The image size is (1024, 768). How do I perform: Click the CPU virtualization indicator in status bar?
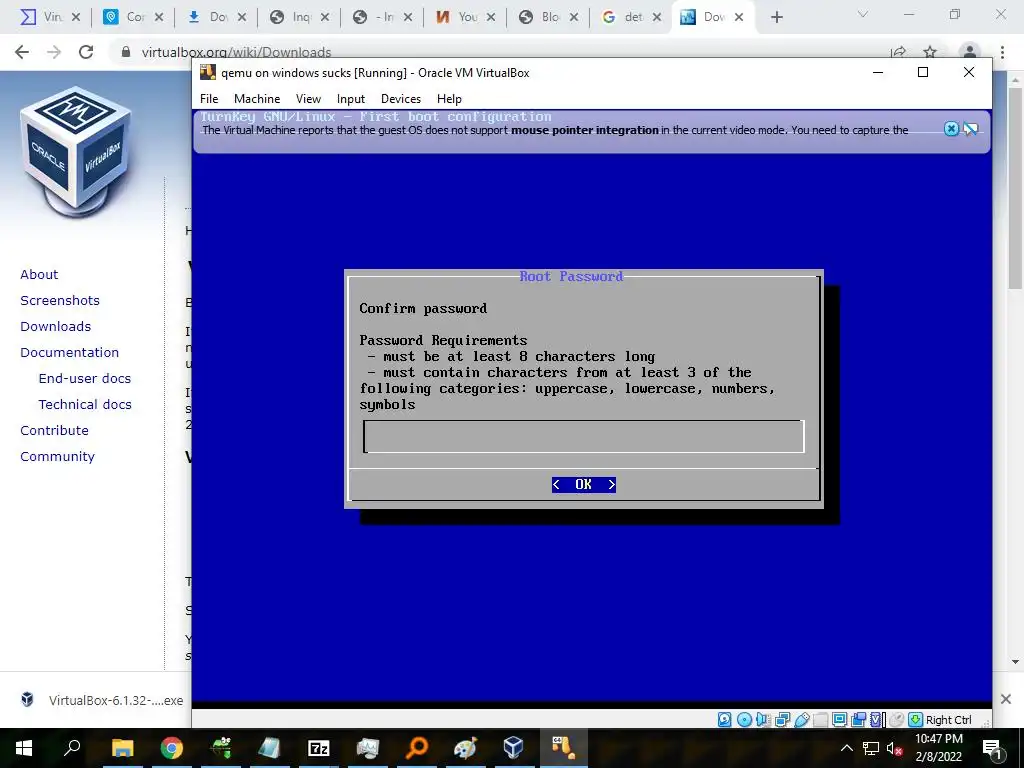pos(876,720)
